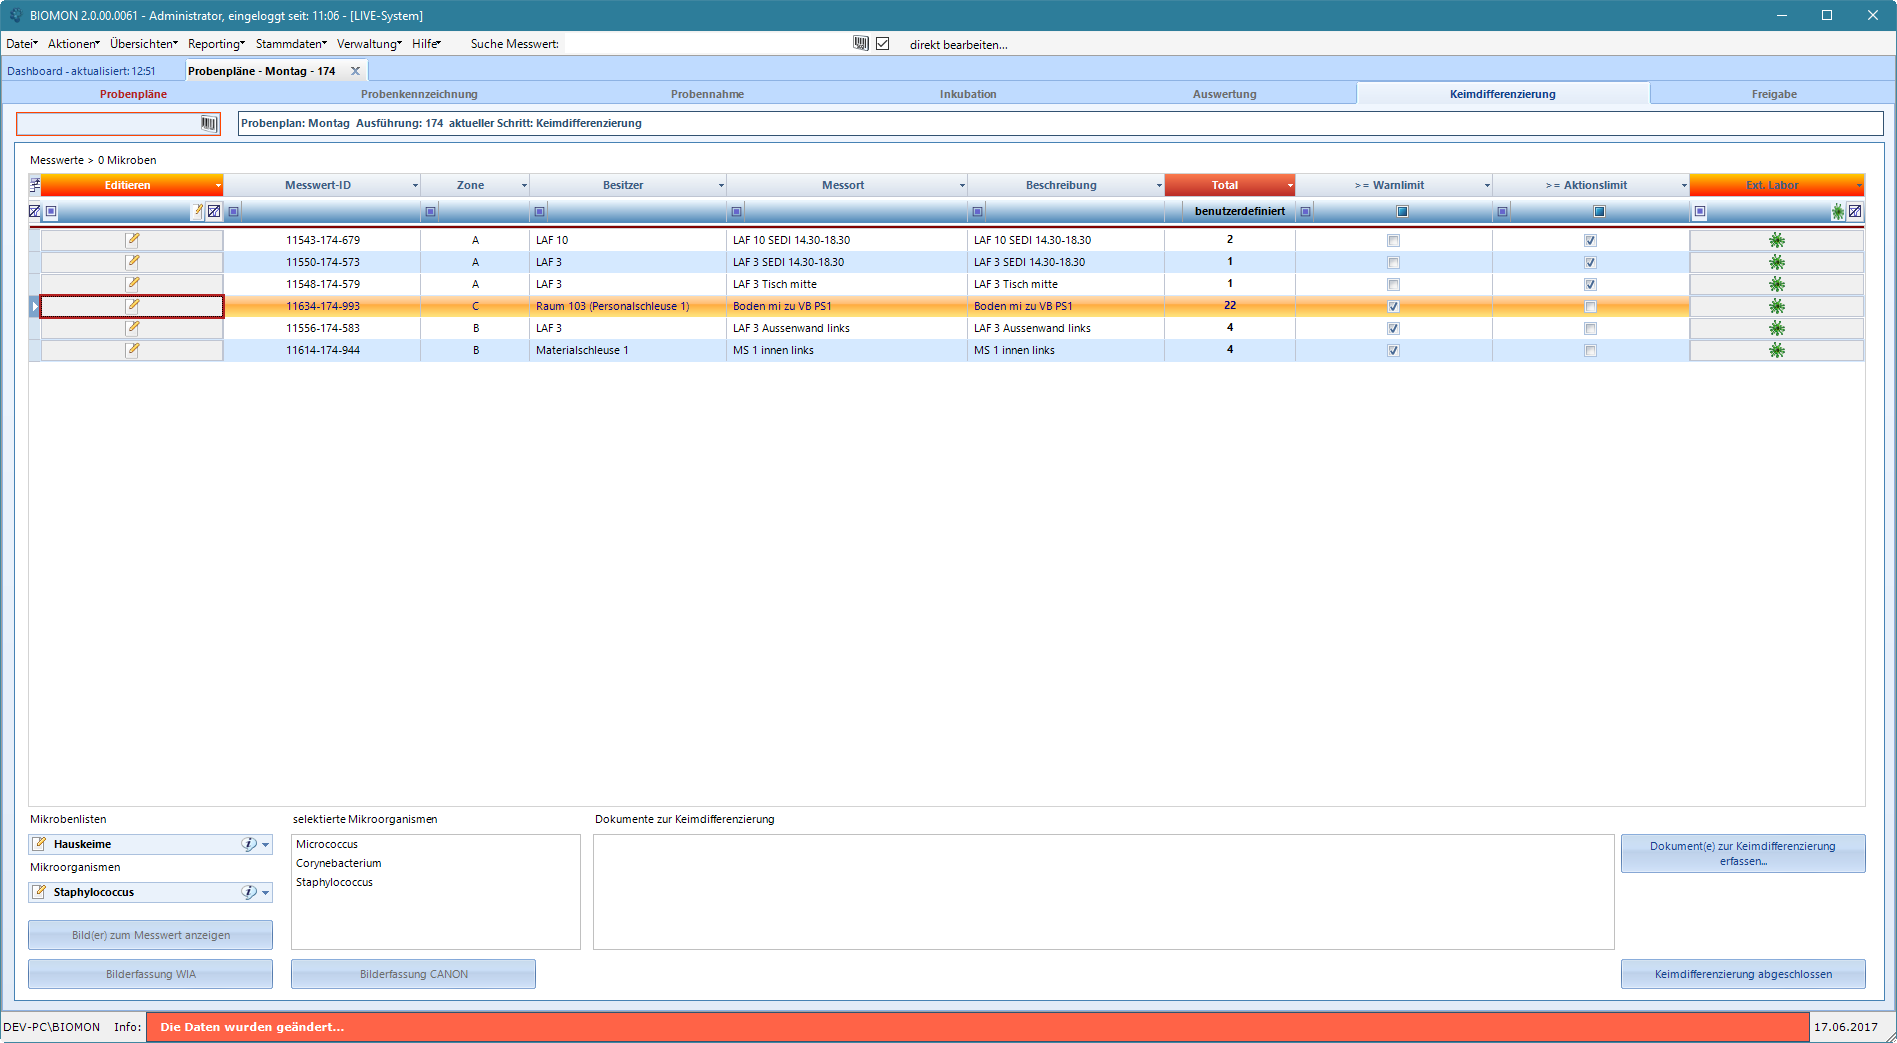This screenshot has height=1043, width=1897.
Task: Click Keimdifferenzierung abgeschlossen button
Action: (1743, 974)
